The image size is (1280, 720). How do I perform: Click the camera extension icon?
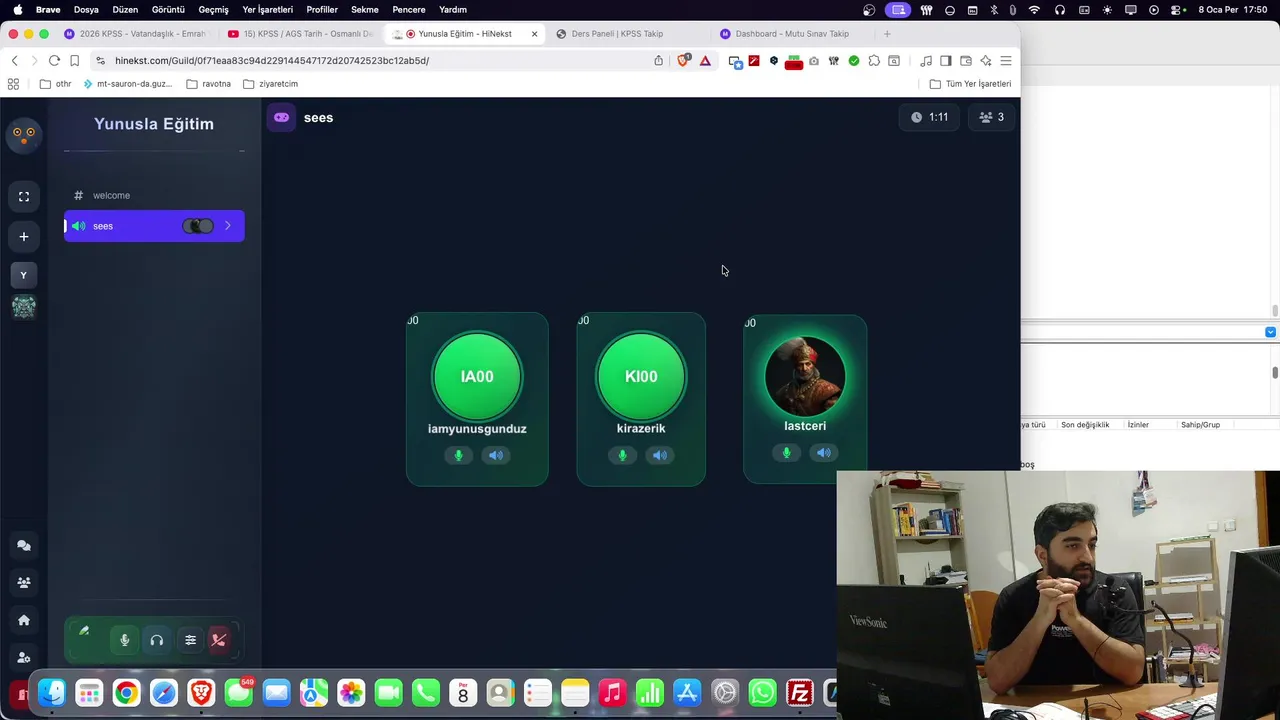pyautogui.click(x=814, y=61)
